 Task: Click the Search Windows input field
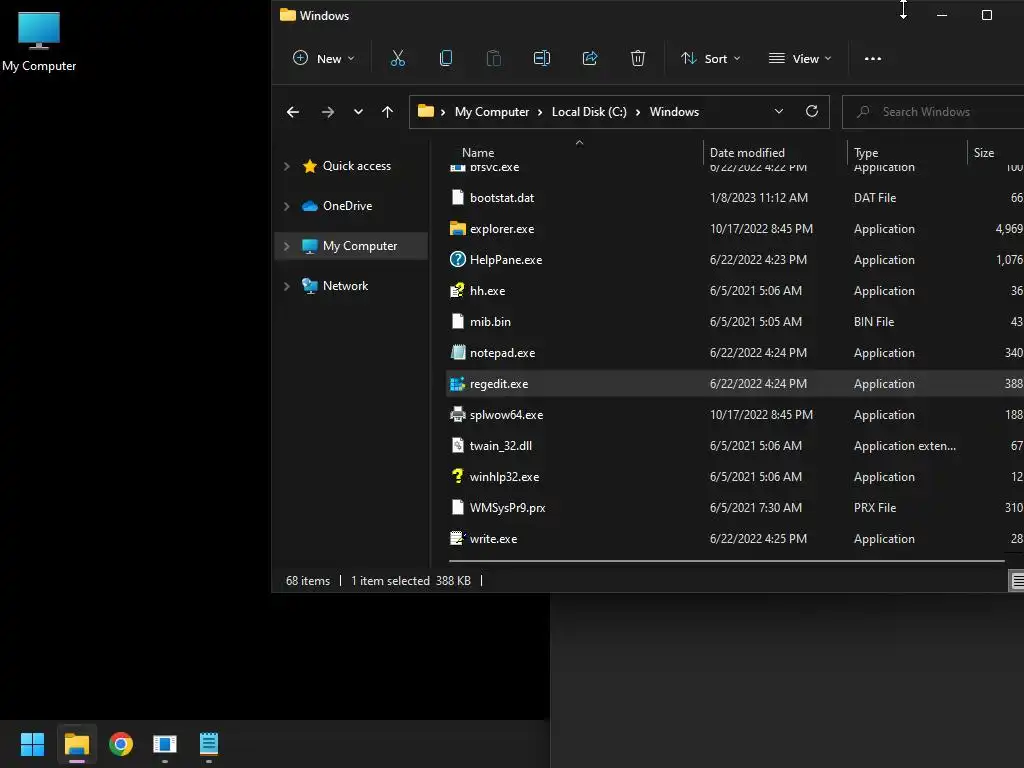(934, 112)
